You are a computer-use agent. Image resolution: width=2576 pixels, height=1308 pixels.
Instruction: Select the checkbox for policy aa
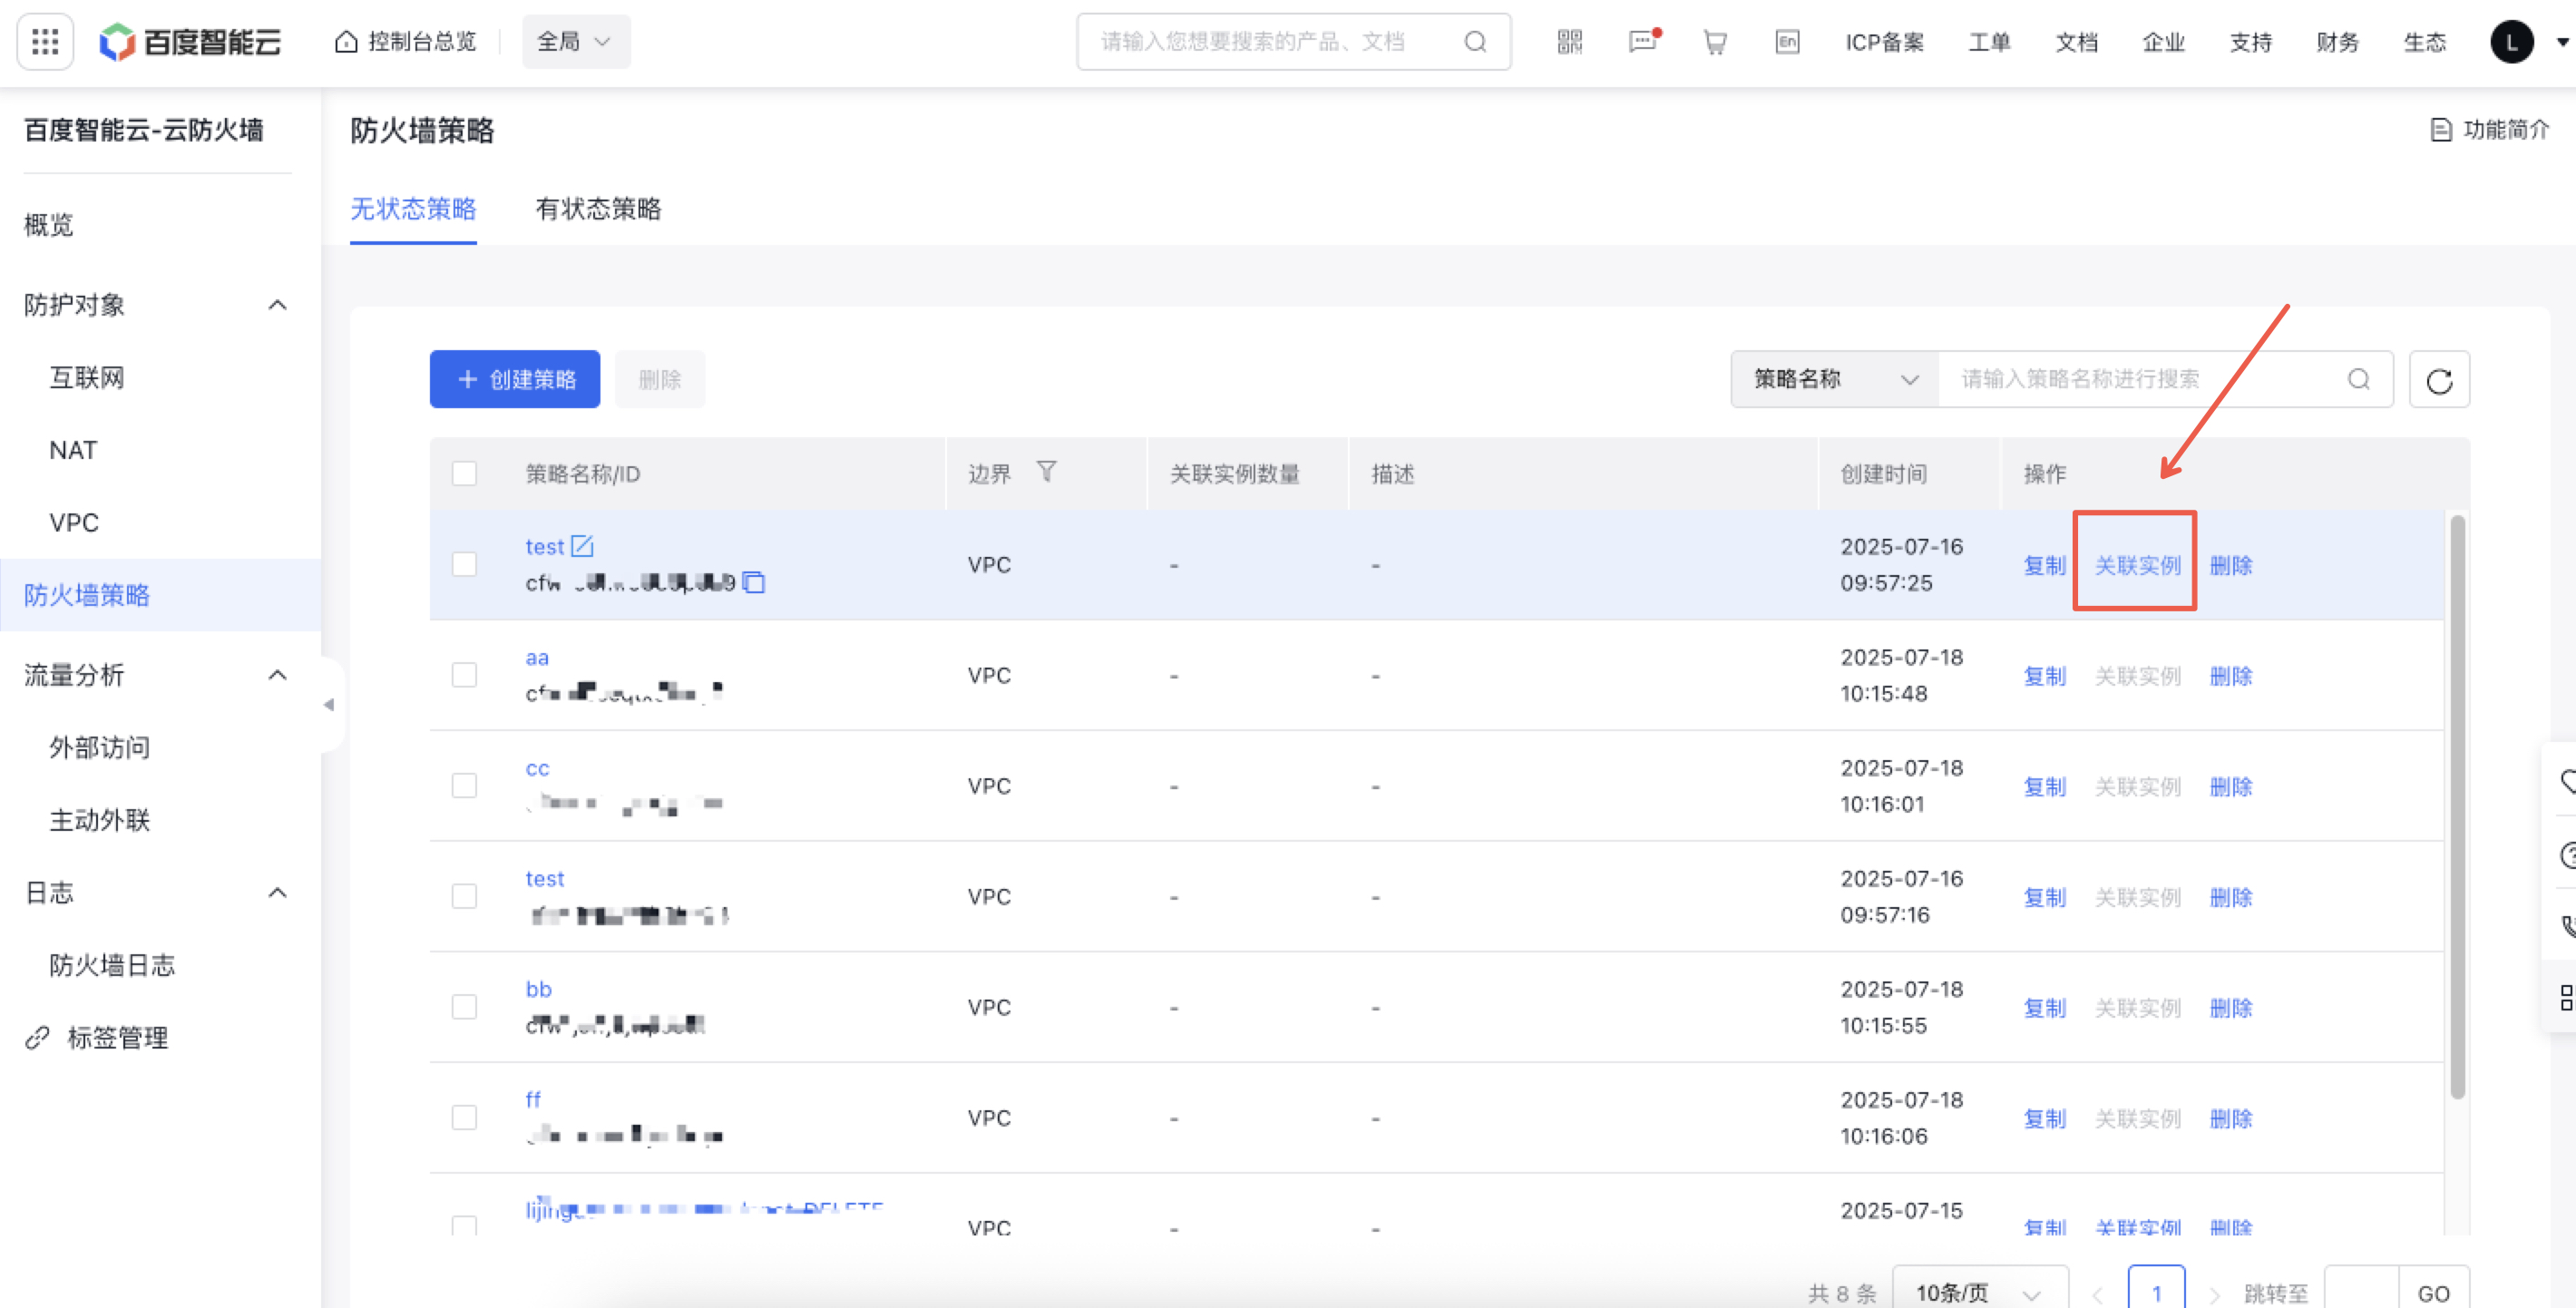(x=464, y=675)
